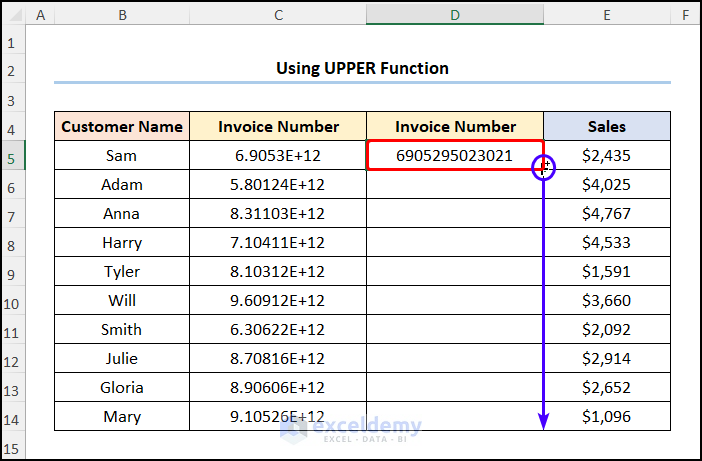Select the column B header

click(x=122, y=15)
